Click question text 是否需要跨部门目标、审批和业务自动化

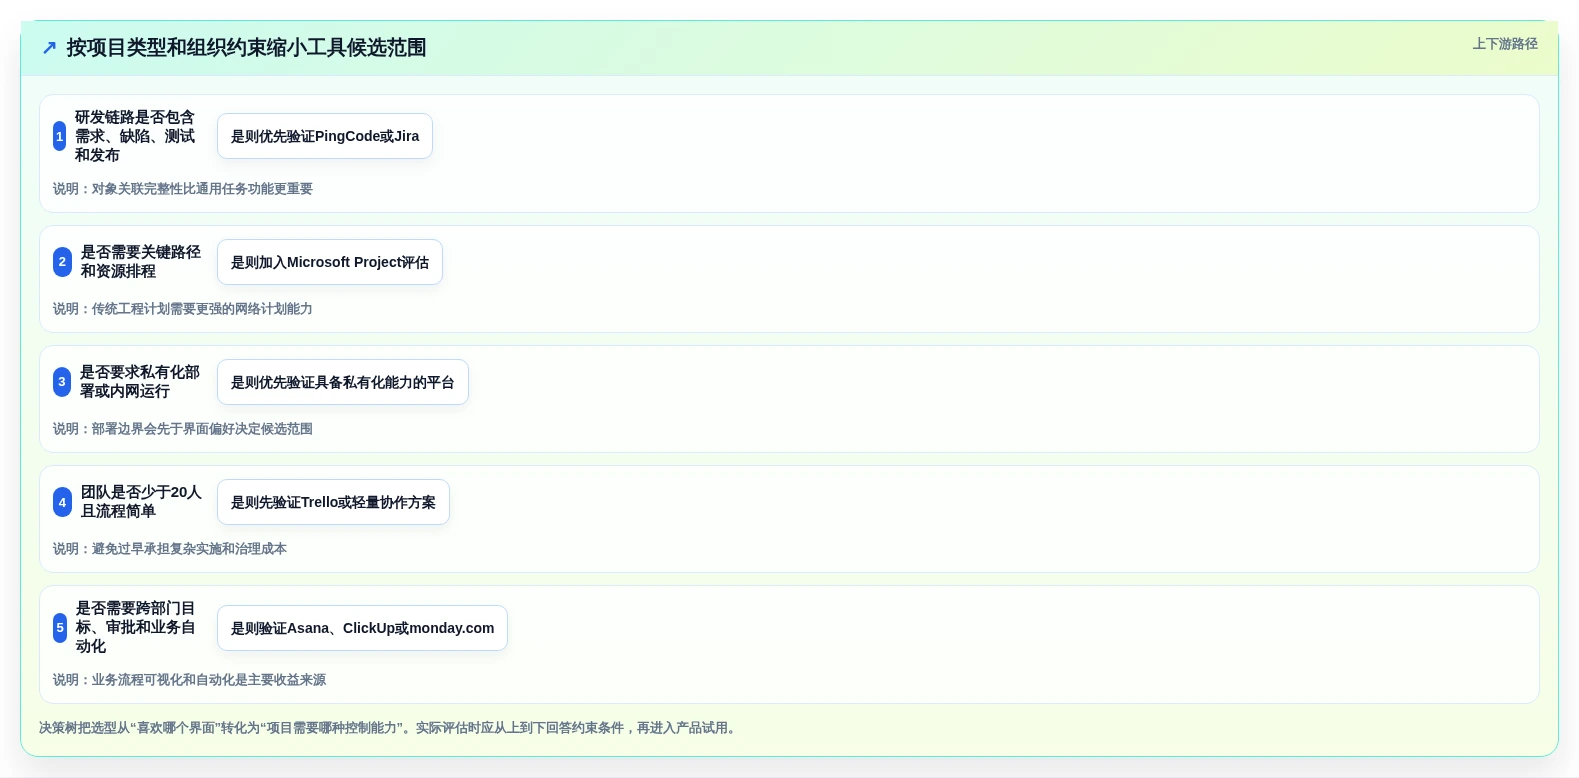click(136, 628)
